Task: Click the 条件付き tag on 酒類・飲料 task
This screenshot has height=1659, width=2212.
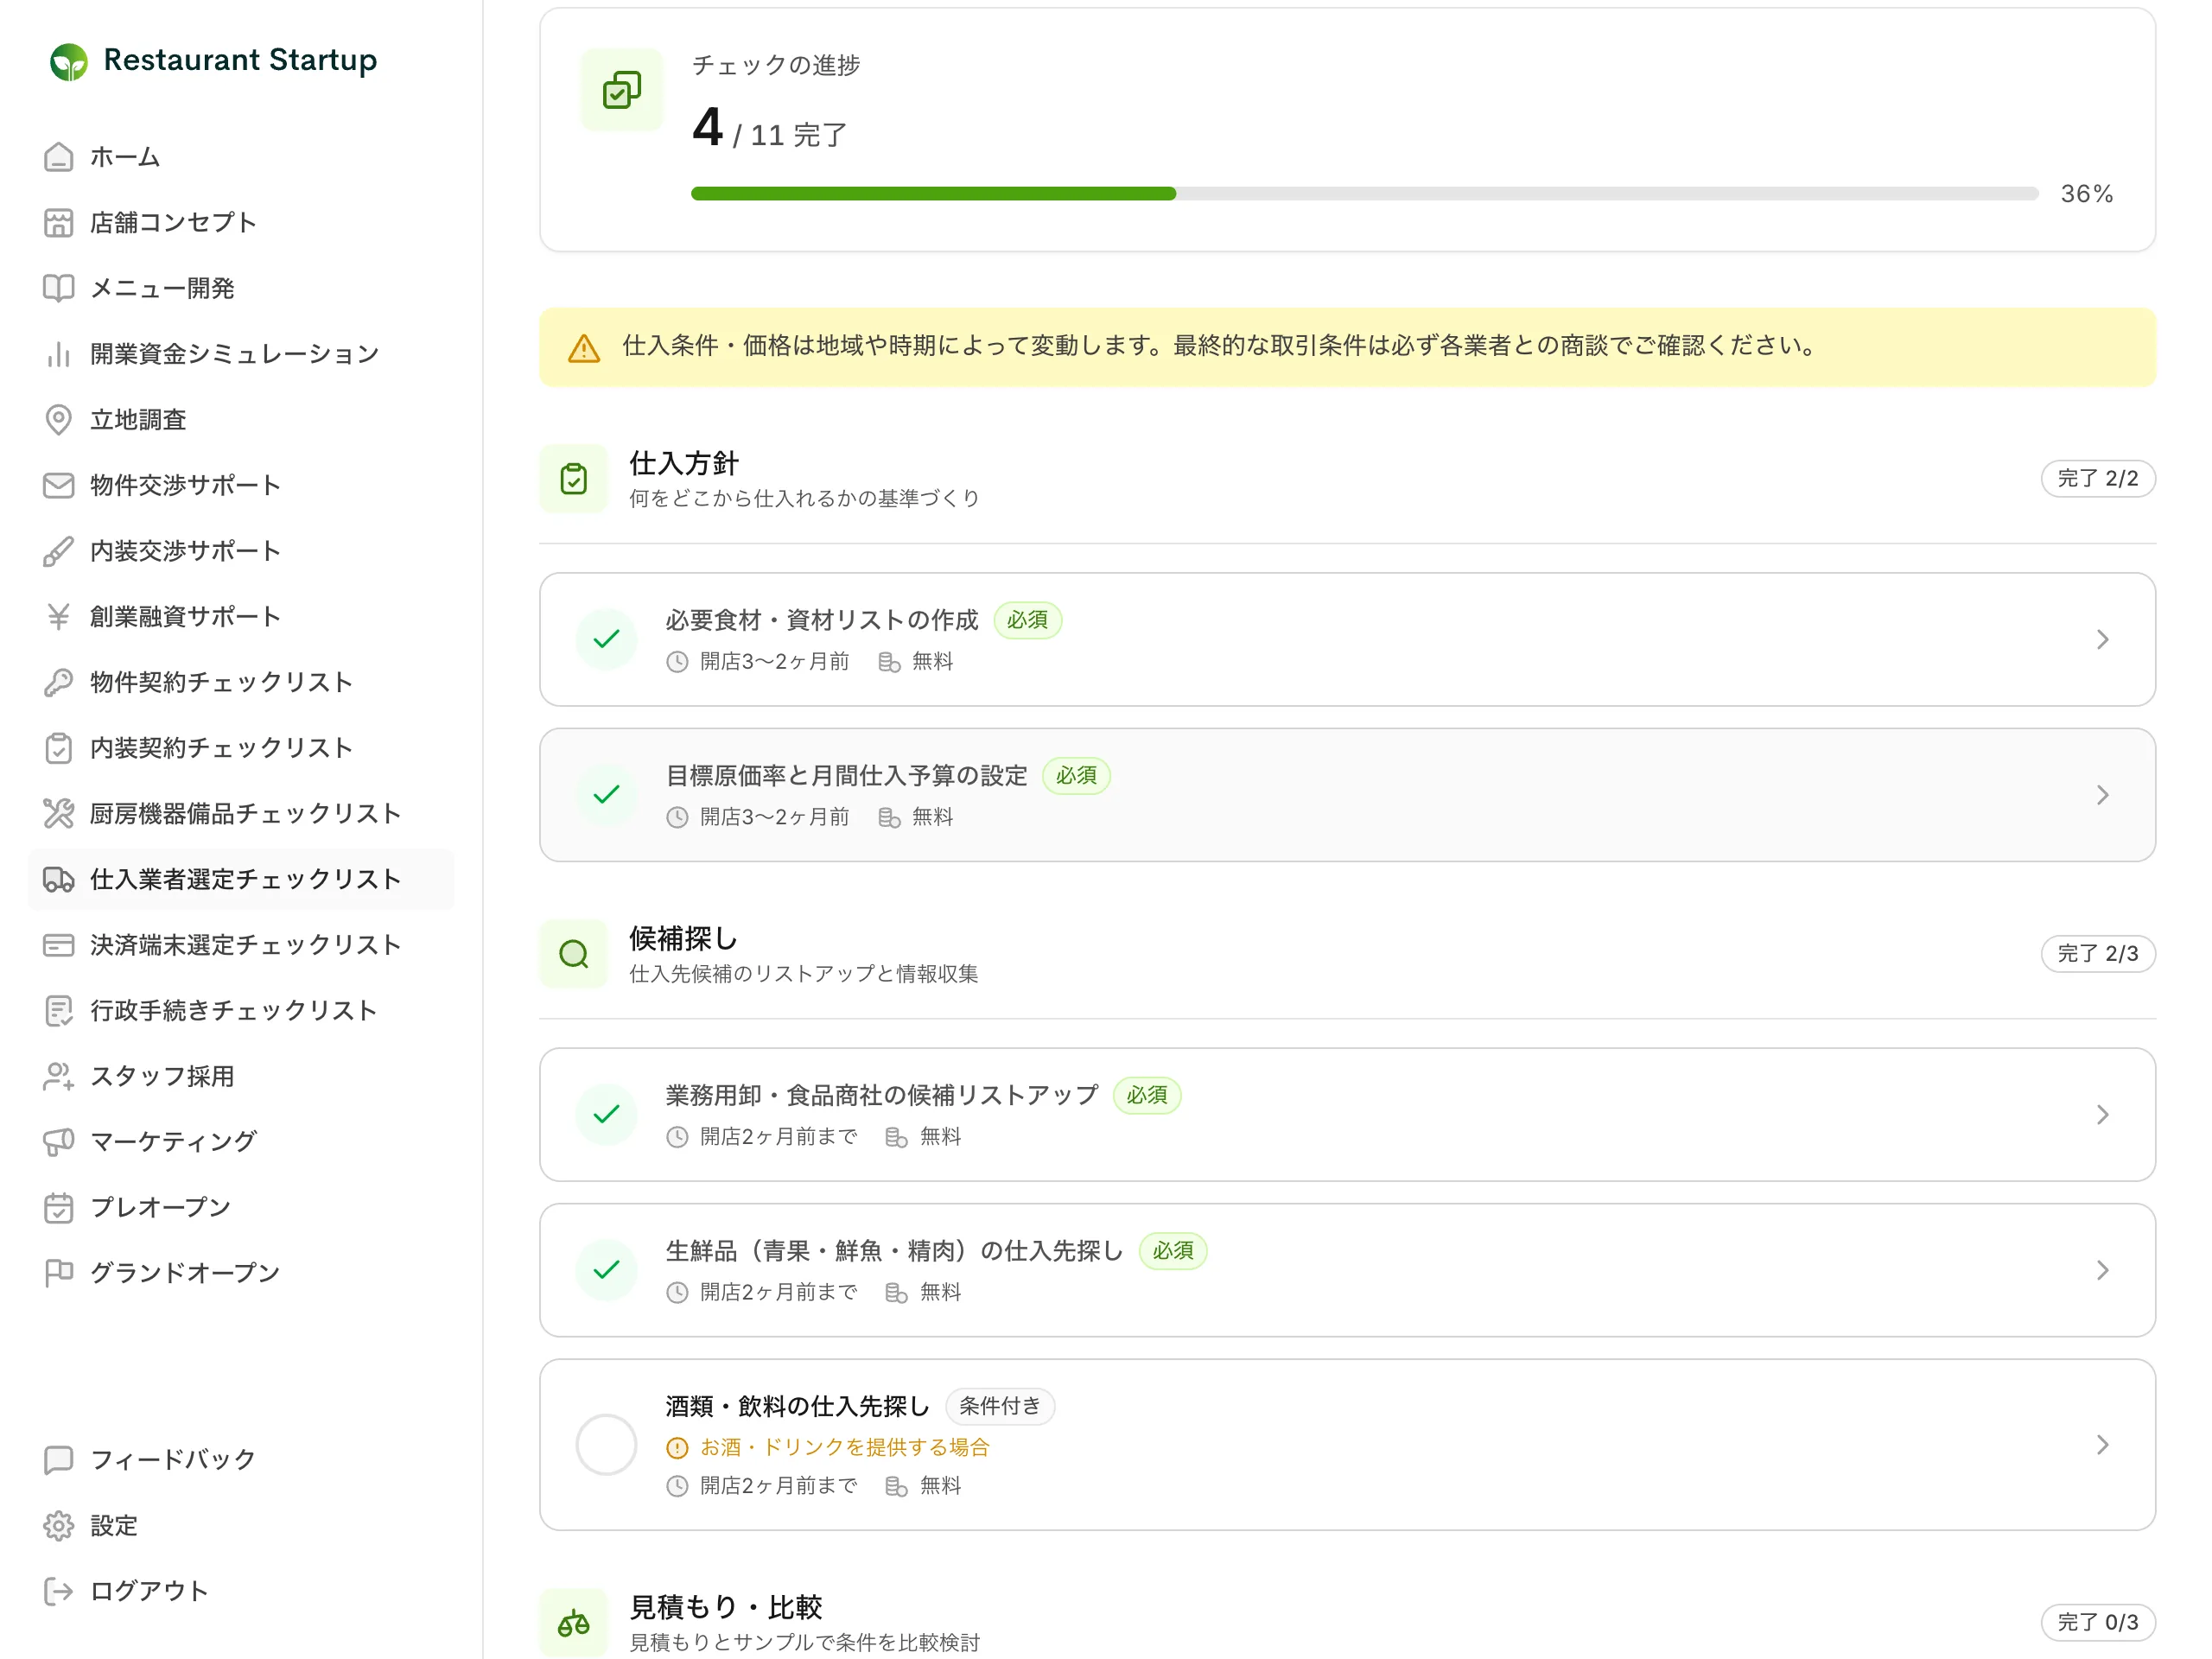Action: click(x=1000, y=1407)
